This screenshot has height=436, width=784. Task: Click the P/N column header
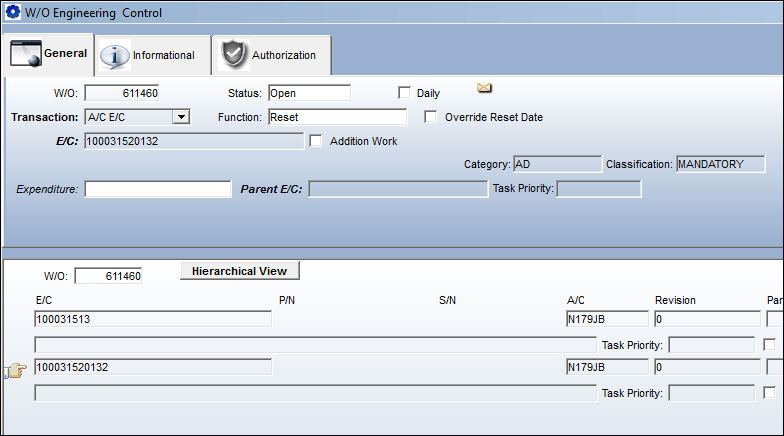[x=286, y=300]
